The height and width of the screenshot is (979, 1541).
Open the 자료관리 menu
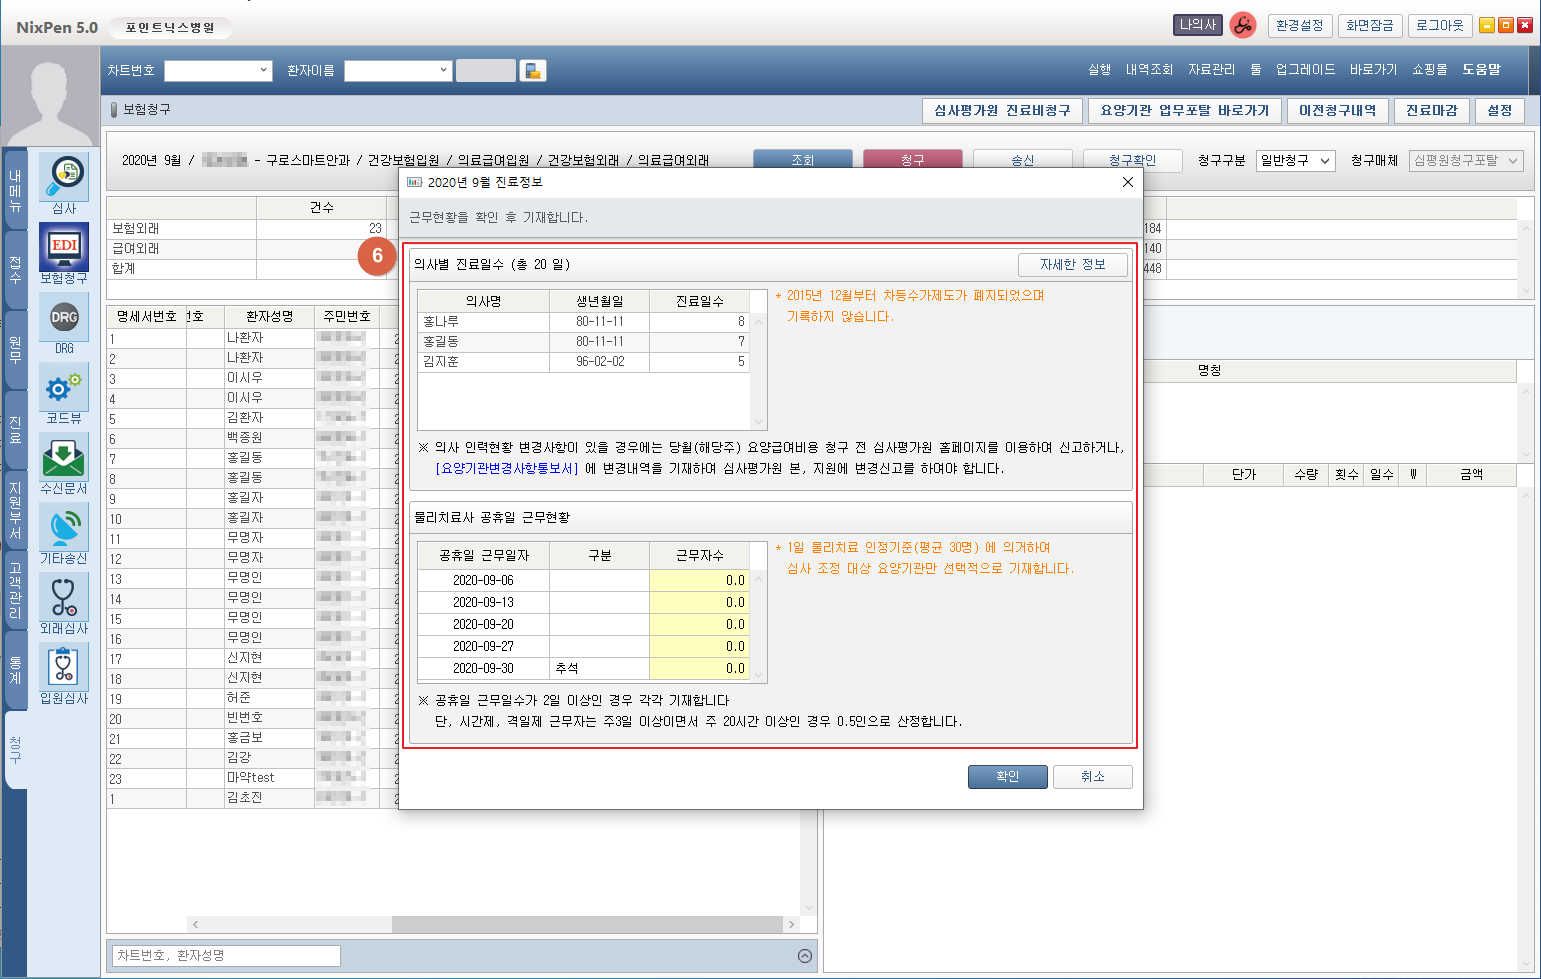tap(1211, 70)
